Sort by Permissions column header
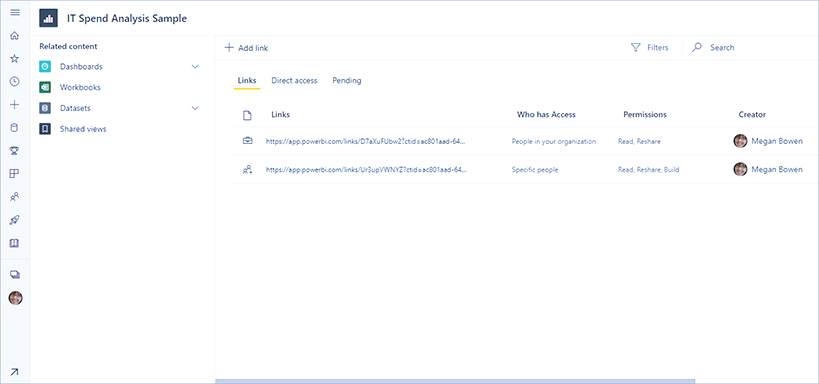Viewport: 819px width, 384px height. [645, 114]
